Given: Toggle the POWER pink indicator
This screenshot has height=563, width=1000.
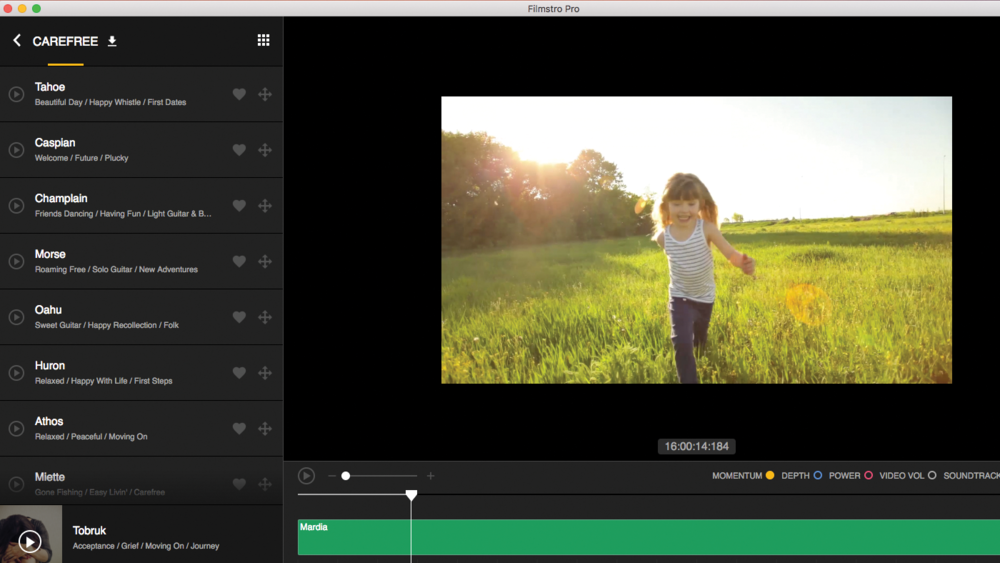Looking at the screenshot, I should coord(868,476).
